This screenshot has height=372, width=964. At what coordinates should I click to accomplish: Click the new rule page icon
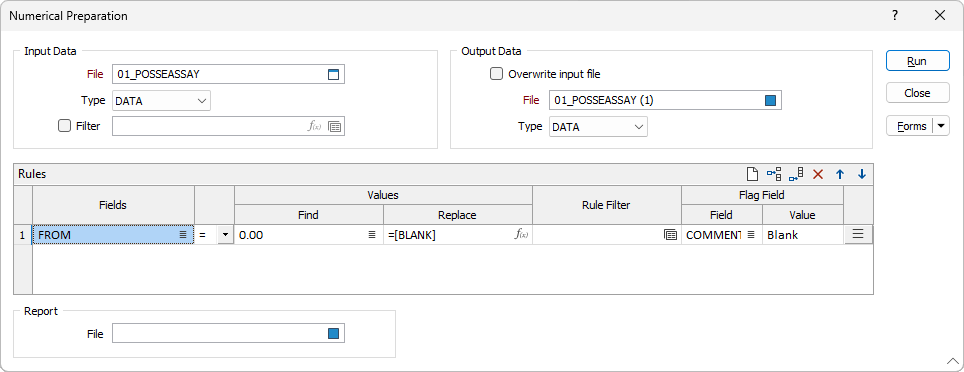pos(751,175)
